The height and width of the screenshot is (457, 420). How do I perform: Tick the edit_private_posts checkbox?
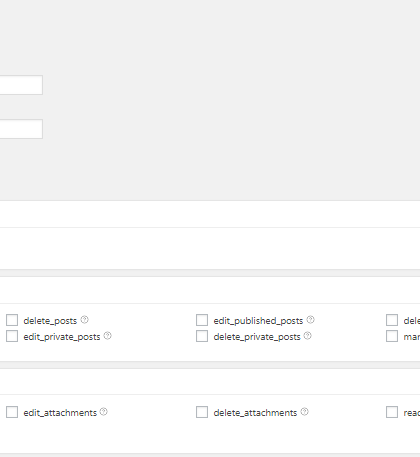pos(12,336)
